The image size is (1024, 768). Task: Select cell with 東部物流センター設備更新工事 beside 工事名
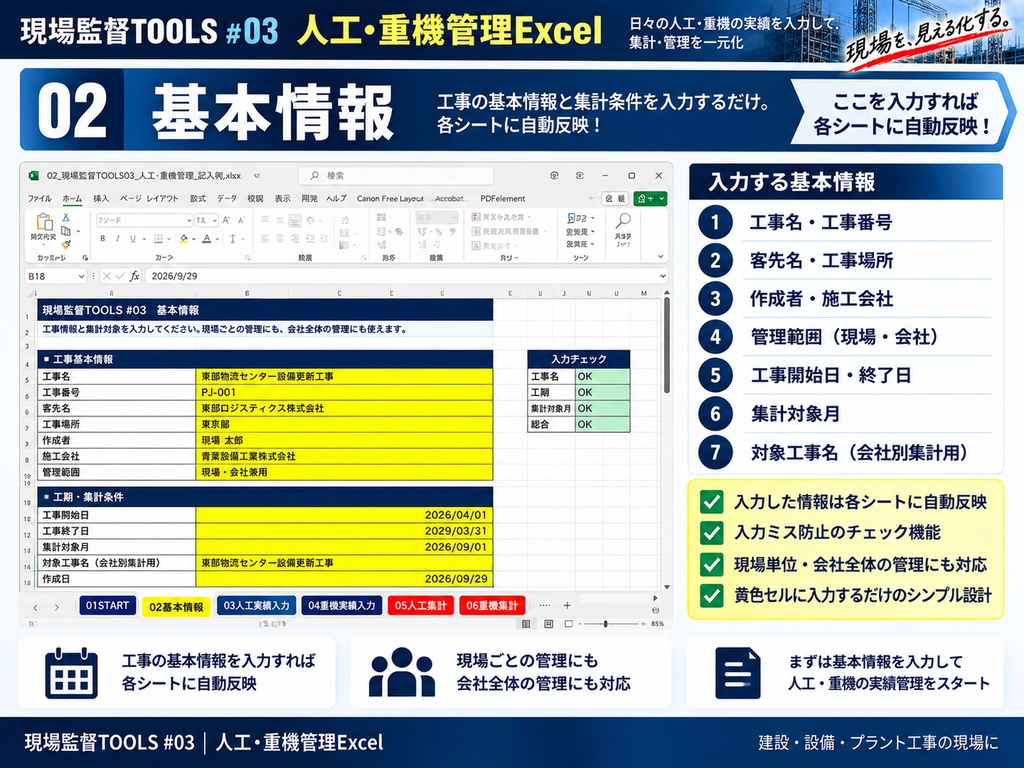344,377
